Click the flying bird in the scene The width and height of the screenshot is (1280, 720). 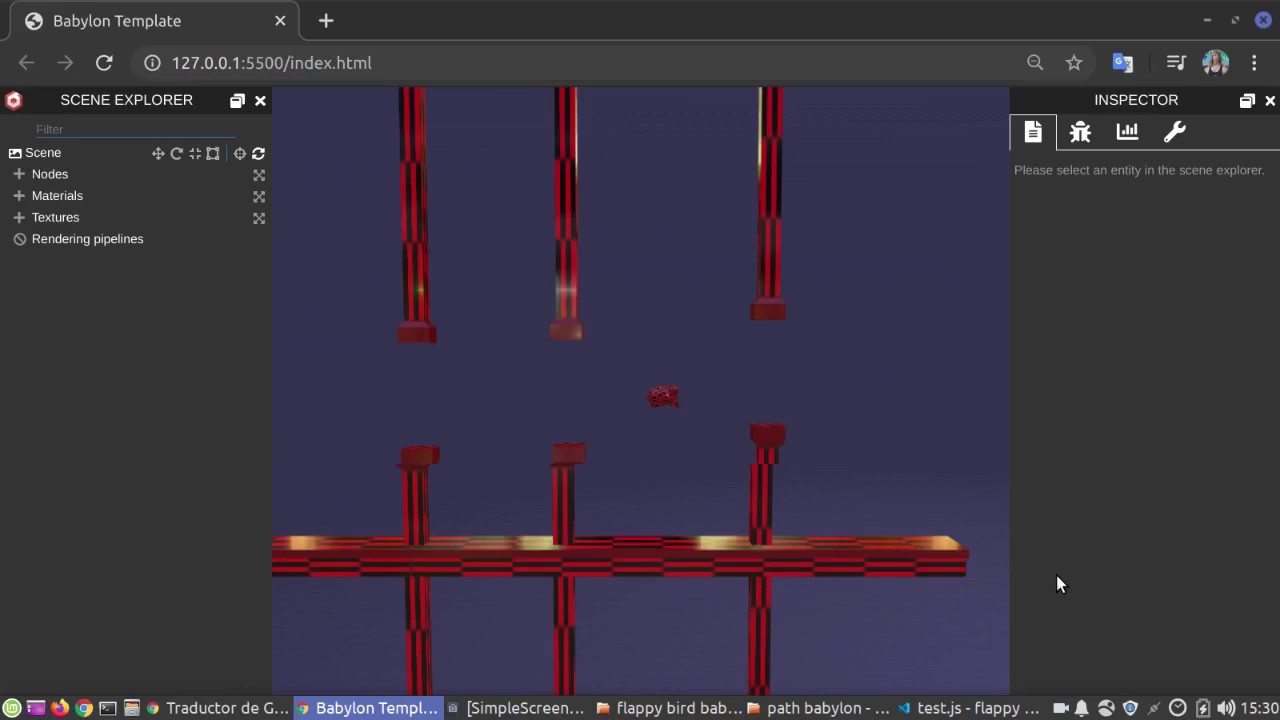(x=663, y=397)
